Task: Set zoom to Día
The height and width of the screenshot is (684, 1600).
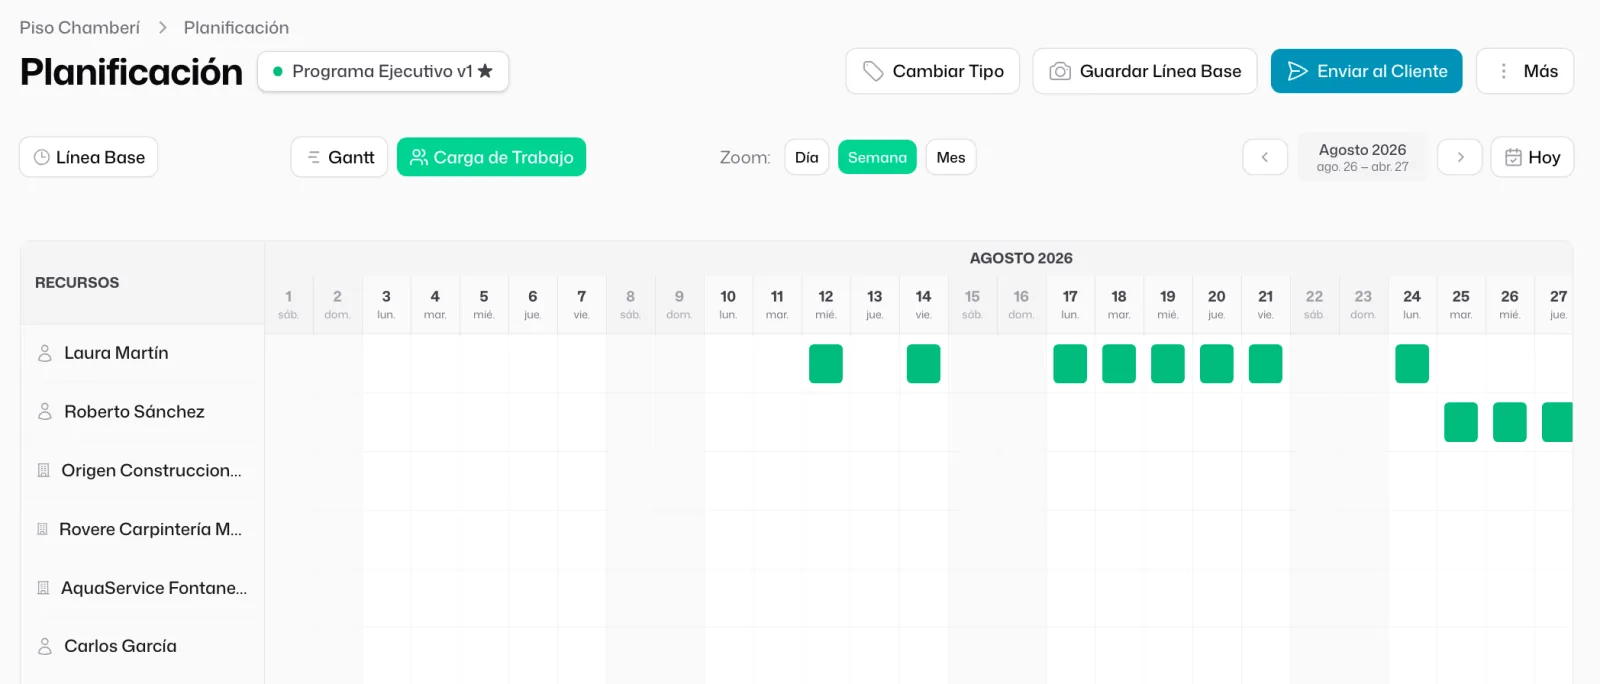Action: tap(807, 157)
